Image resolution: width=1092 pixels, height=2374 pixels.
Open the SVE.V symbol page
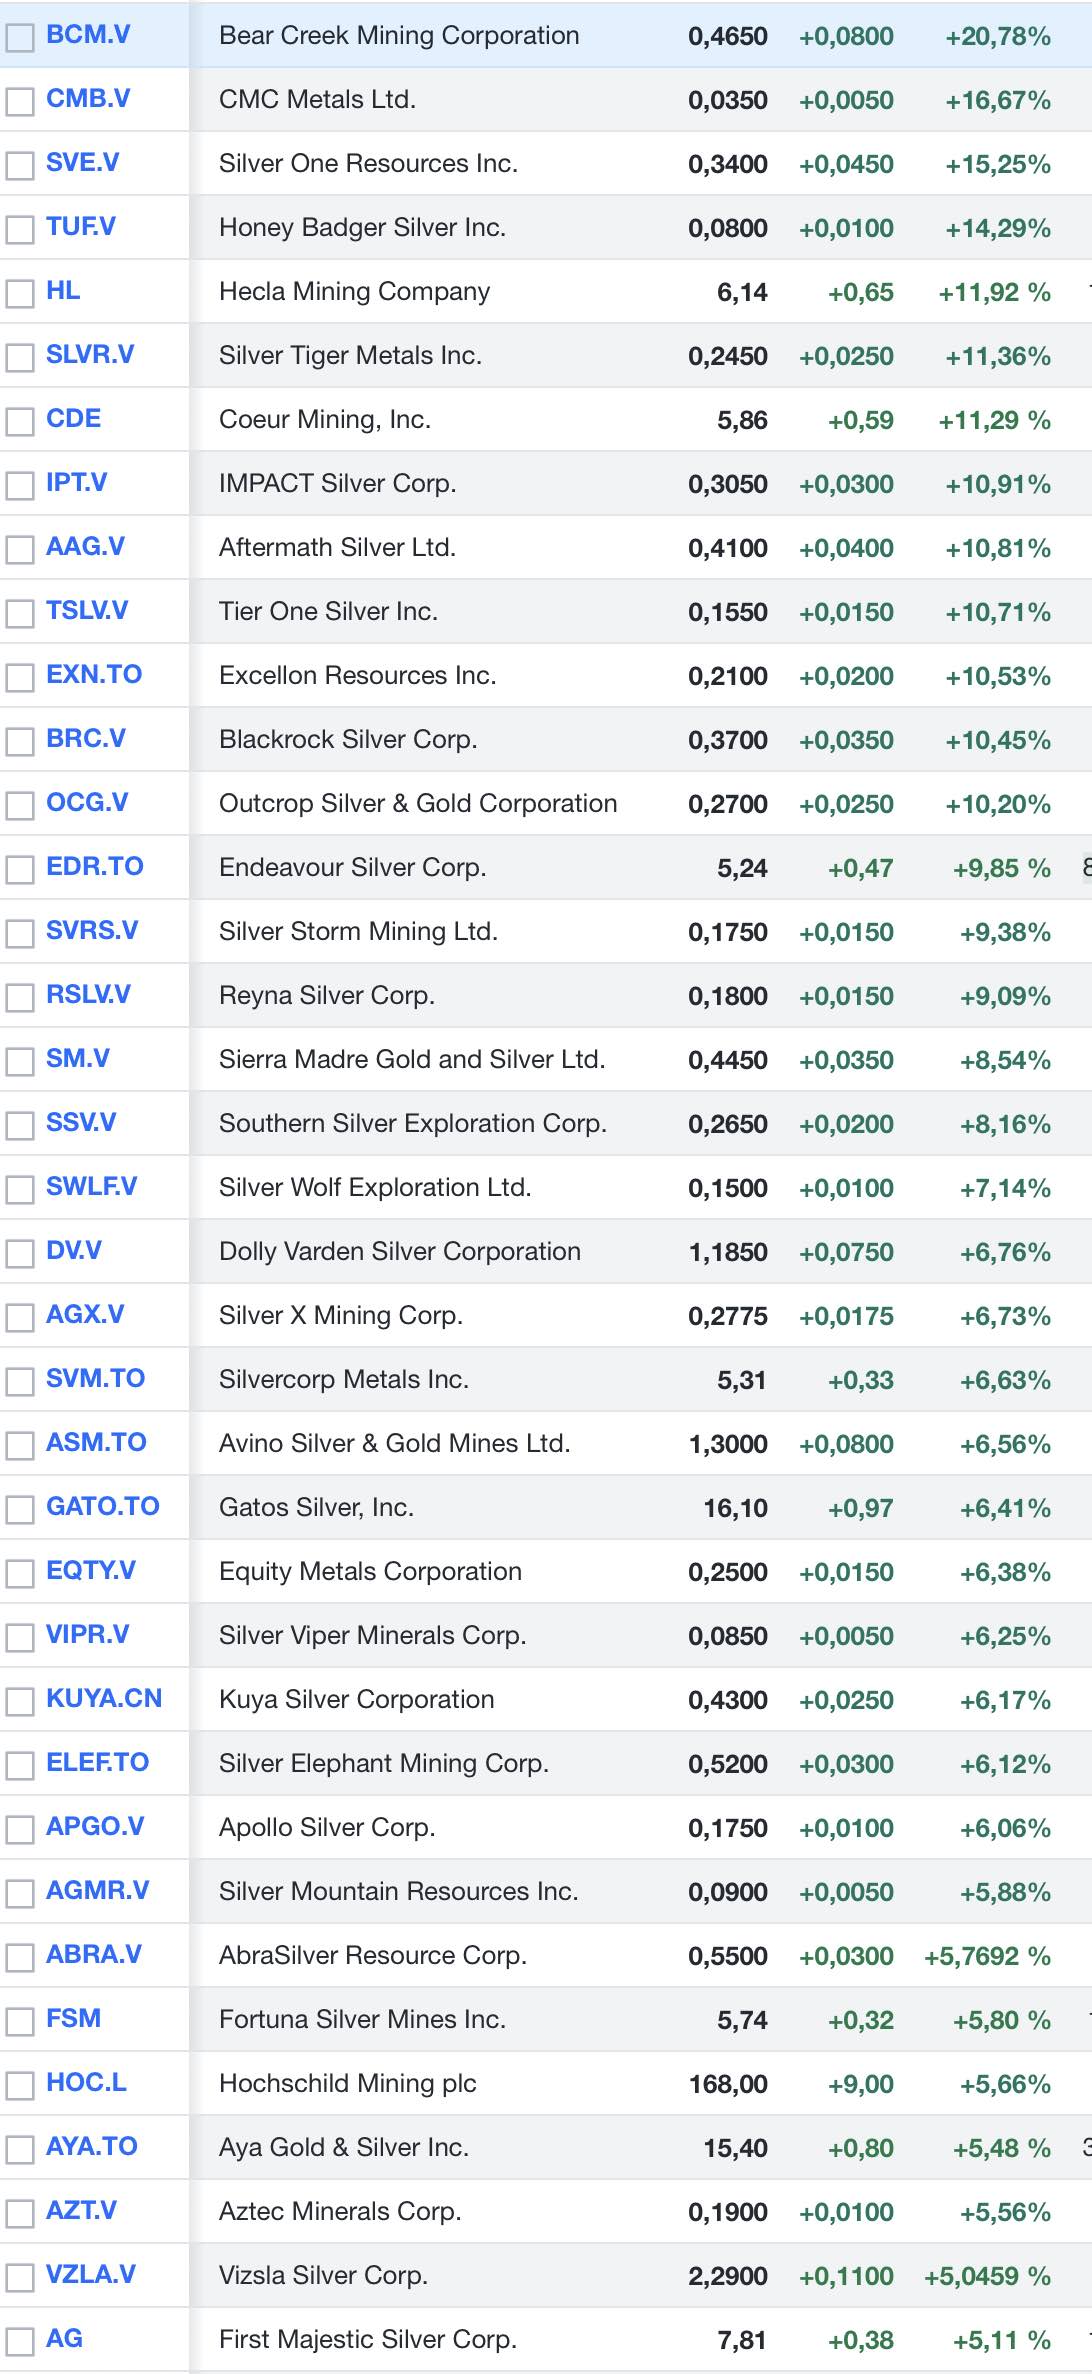pyautogui.click(x=82, y=163)
